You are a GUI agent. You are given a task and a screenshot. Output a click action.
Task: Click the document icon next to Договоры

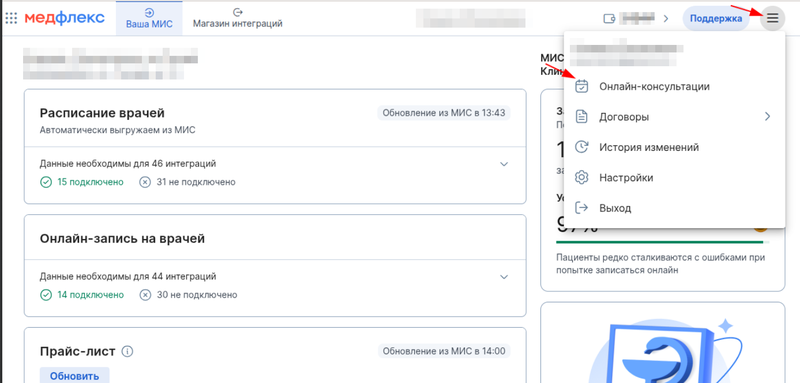pos(582,117)
